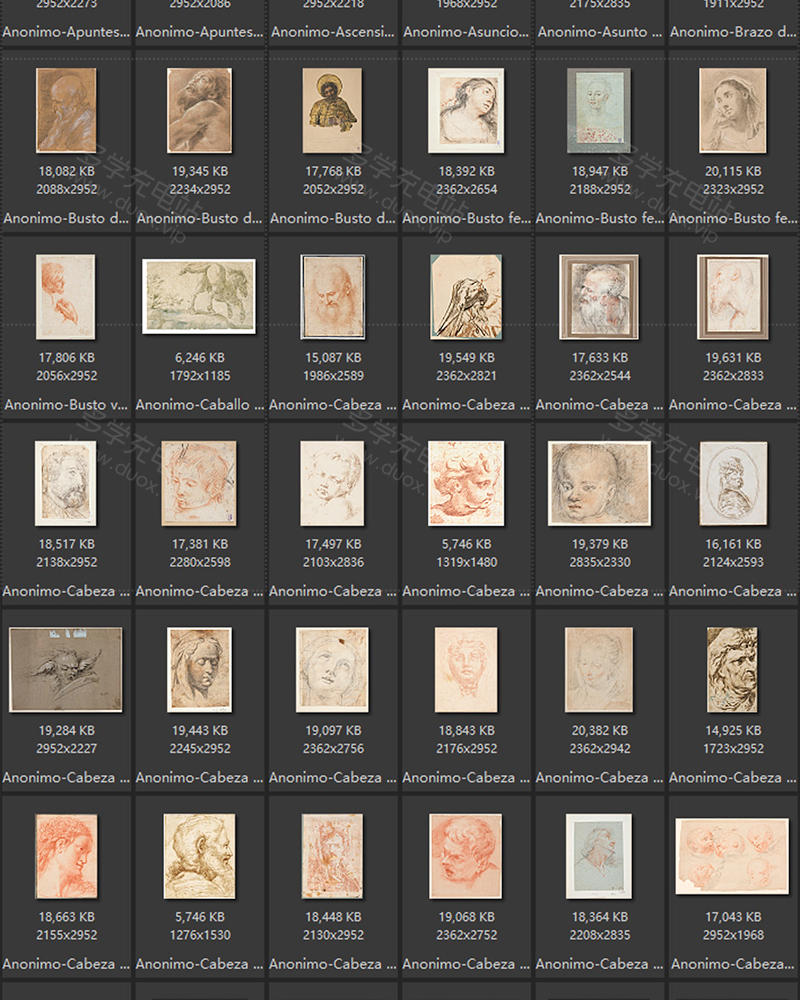Open the veiled woman 20,115 KB thumbnail
Viewport: 800px width, 1000px height.
tap(733, 110)
